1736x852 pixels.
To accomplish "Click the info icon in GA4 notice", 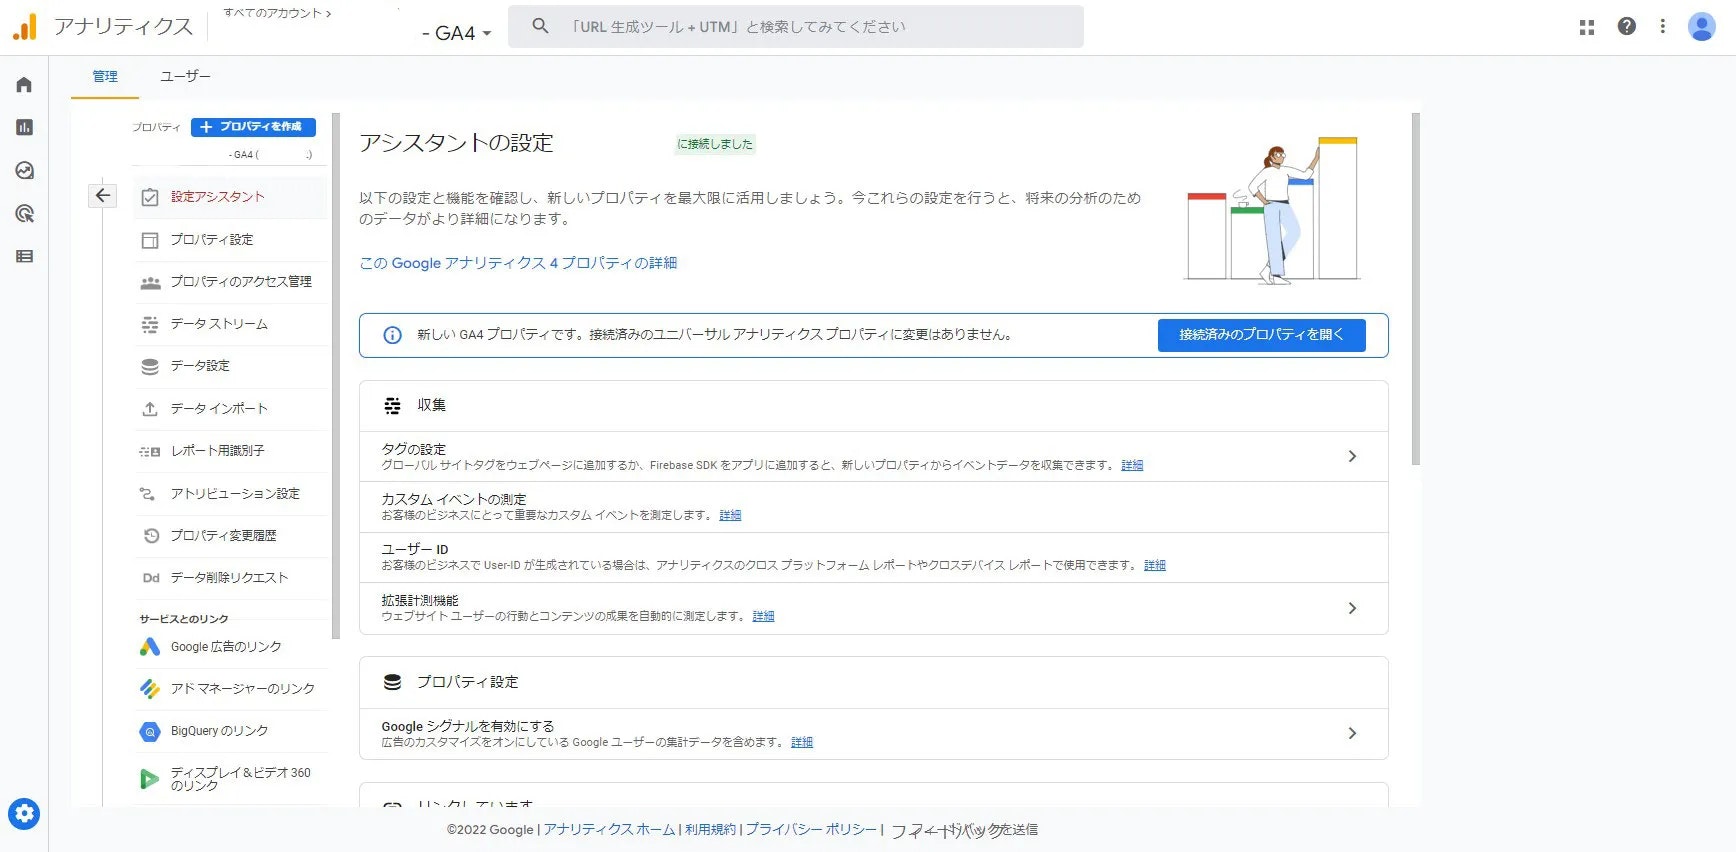I will click(x=393, y=335).
